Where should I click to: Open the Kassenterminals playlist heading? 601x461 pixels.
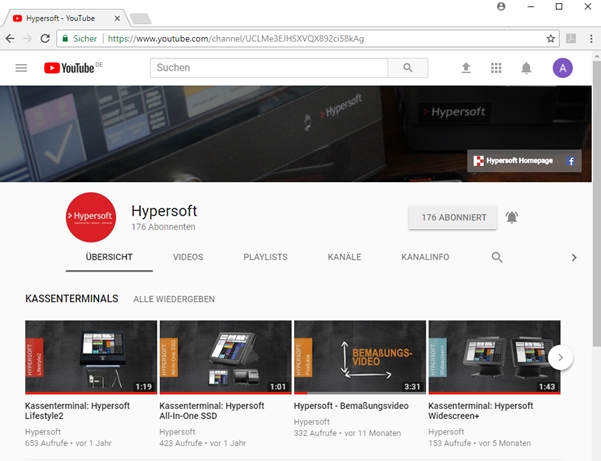[x=72, y=299]
